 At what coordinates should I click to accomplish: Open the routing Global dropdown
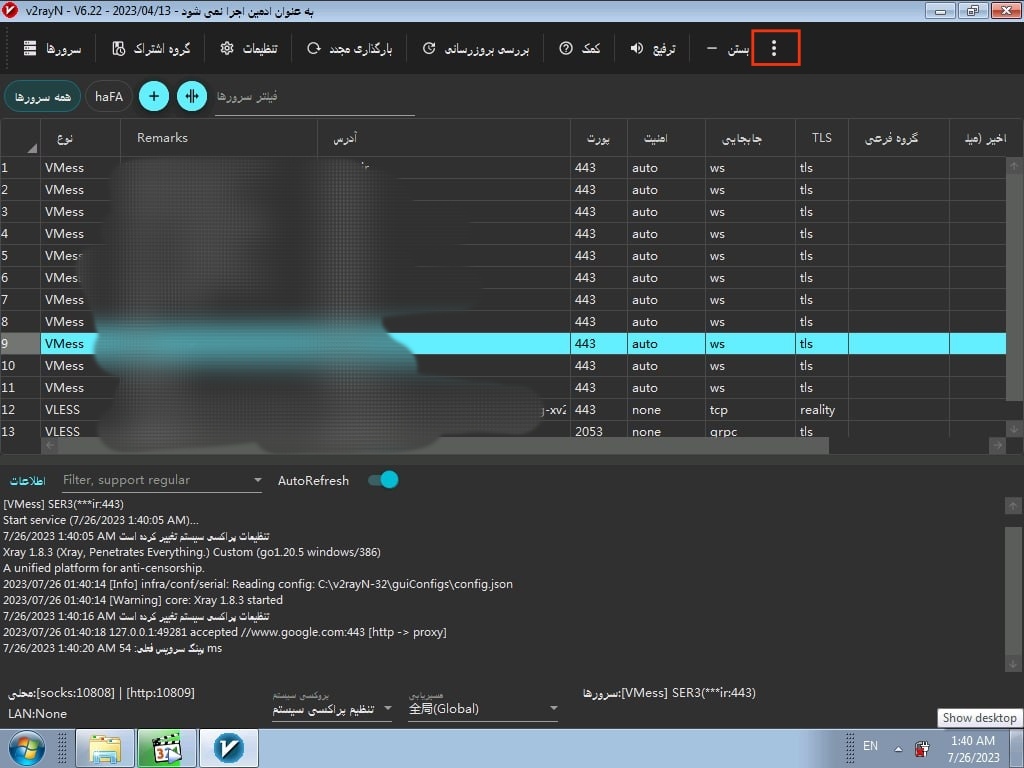click(x=553, y=709)
